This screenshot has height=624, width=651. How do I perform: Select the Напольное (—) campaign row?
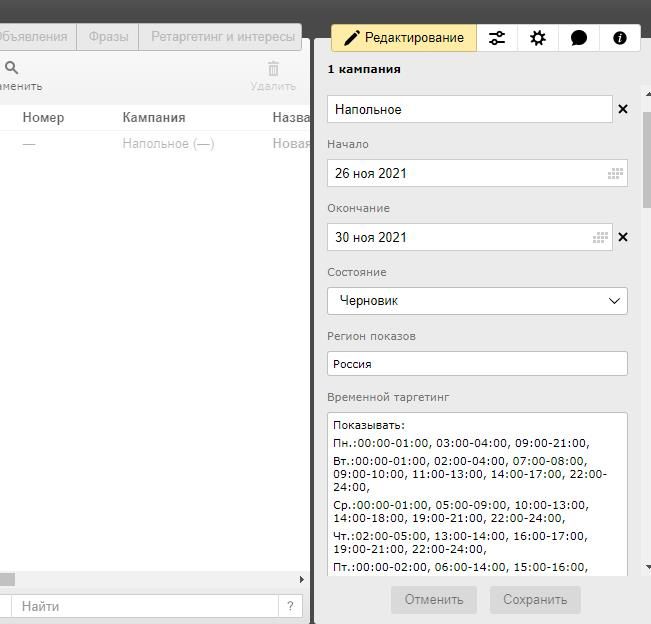[154, 144]
